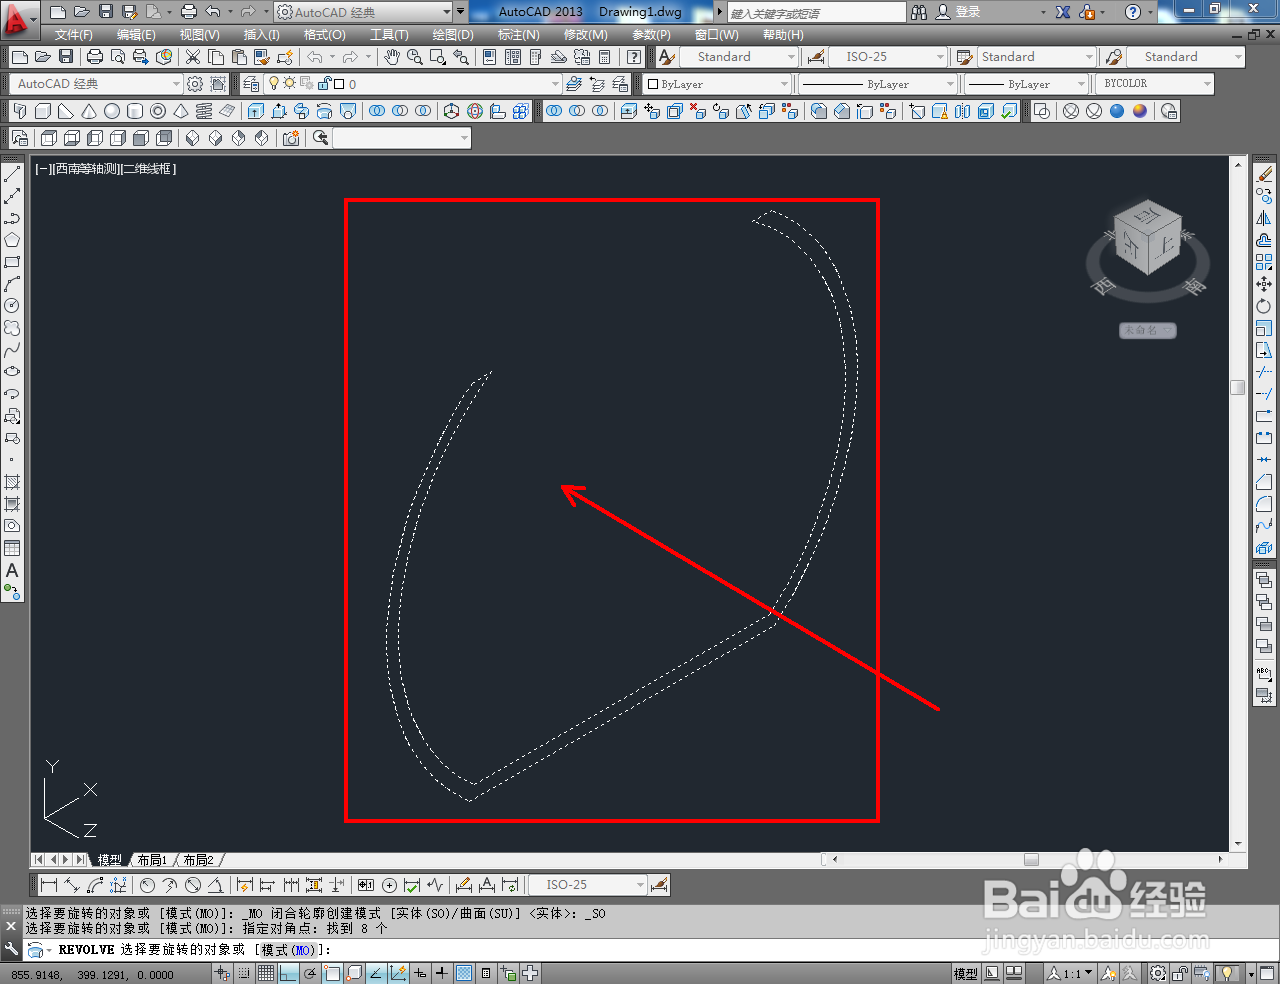Toggle Dynamic Input in the status bar
The image size is (1280, 984).
(420, 973)
